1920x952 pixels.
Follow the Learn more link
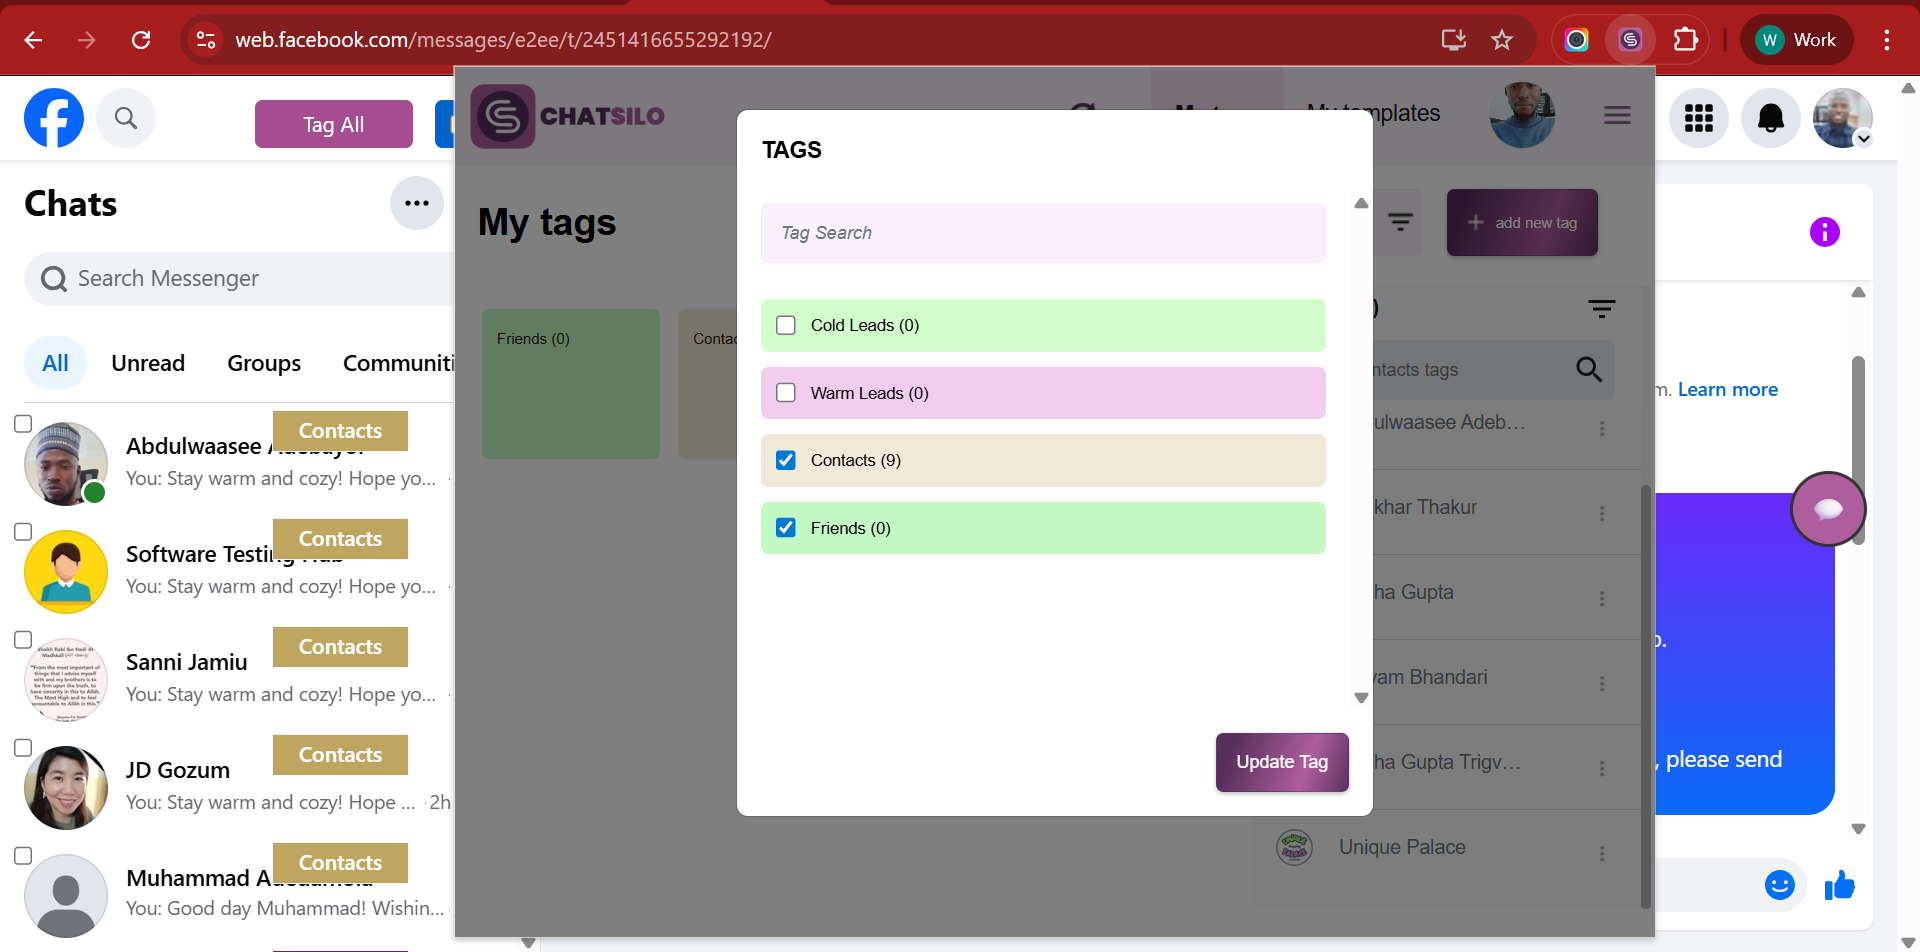tap(1727, 390)
